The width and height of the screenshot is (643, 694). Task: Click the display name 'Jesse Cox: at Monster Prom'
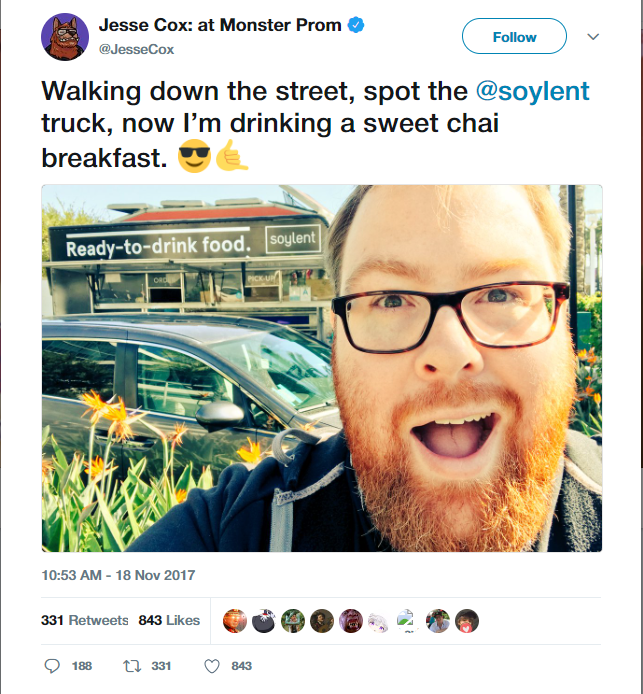point(219,25)
